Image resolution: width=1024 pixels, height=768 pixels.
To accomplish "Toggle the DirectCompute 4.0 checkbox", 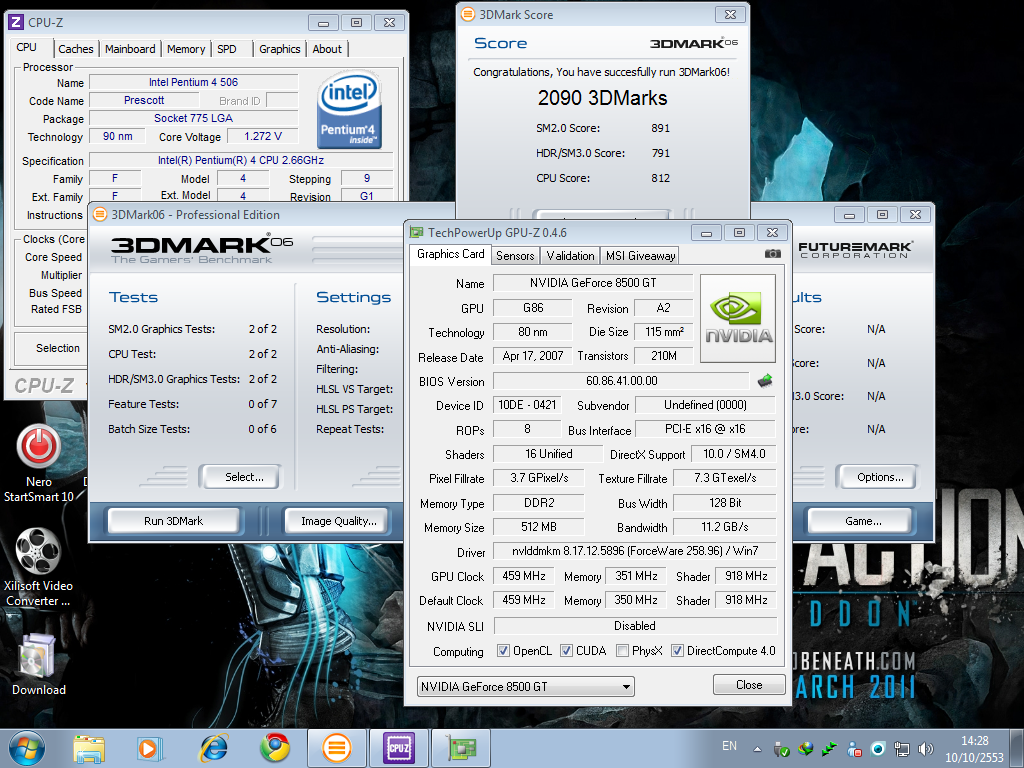I will (x=677, y=650).
